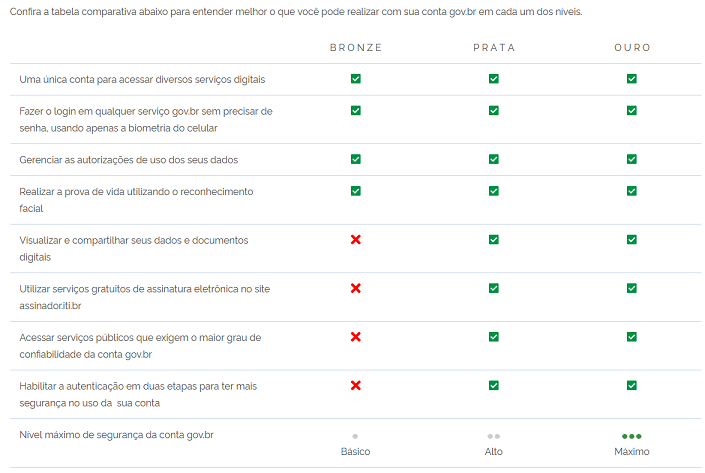Click Bronze red X for two-step authentication row
The image size is (705, 473).
pos(356,385)
